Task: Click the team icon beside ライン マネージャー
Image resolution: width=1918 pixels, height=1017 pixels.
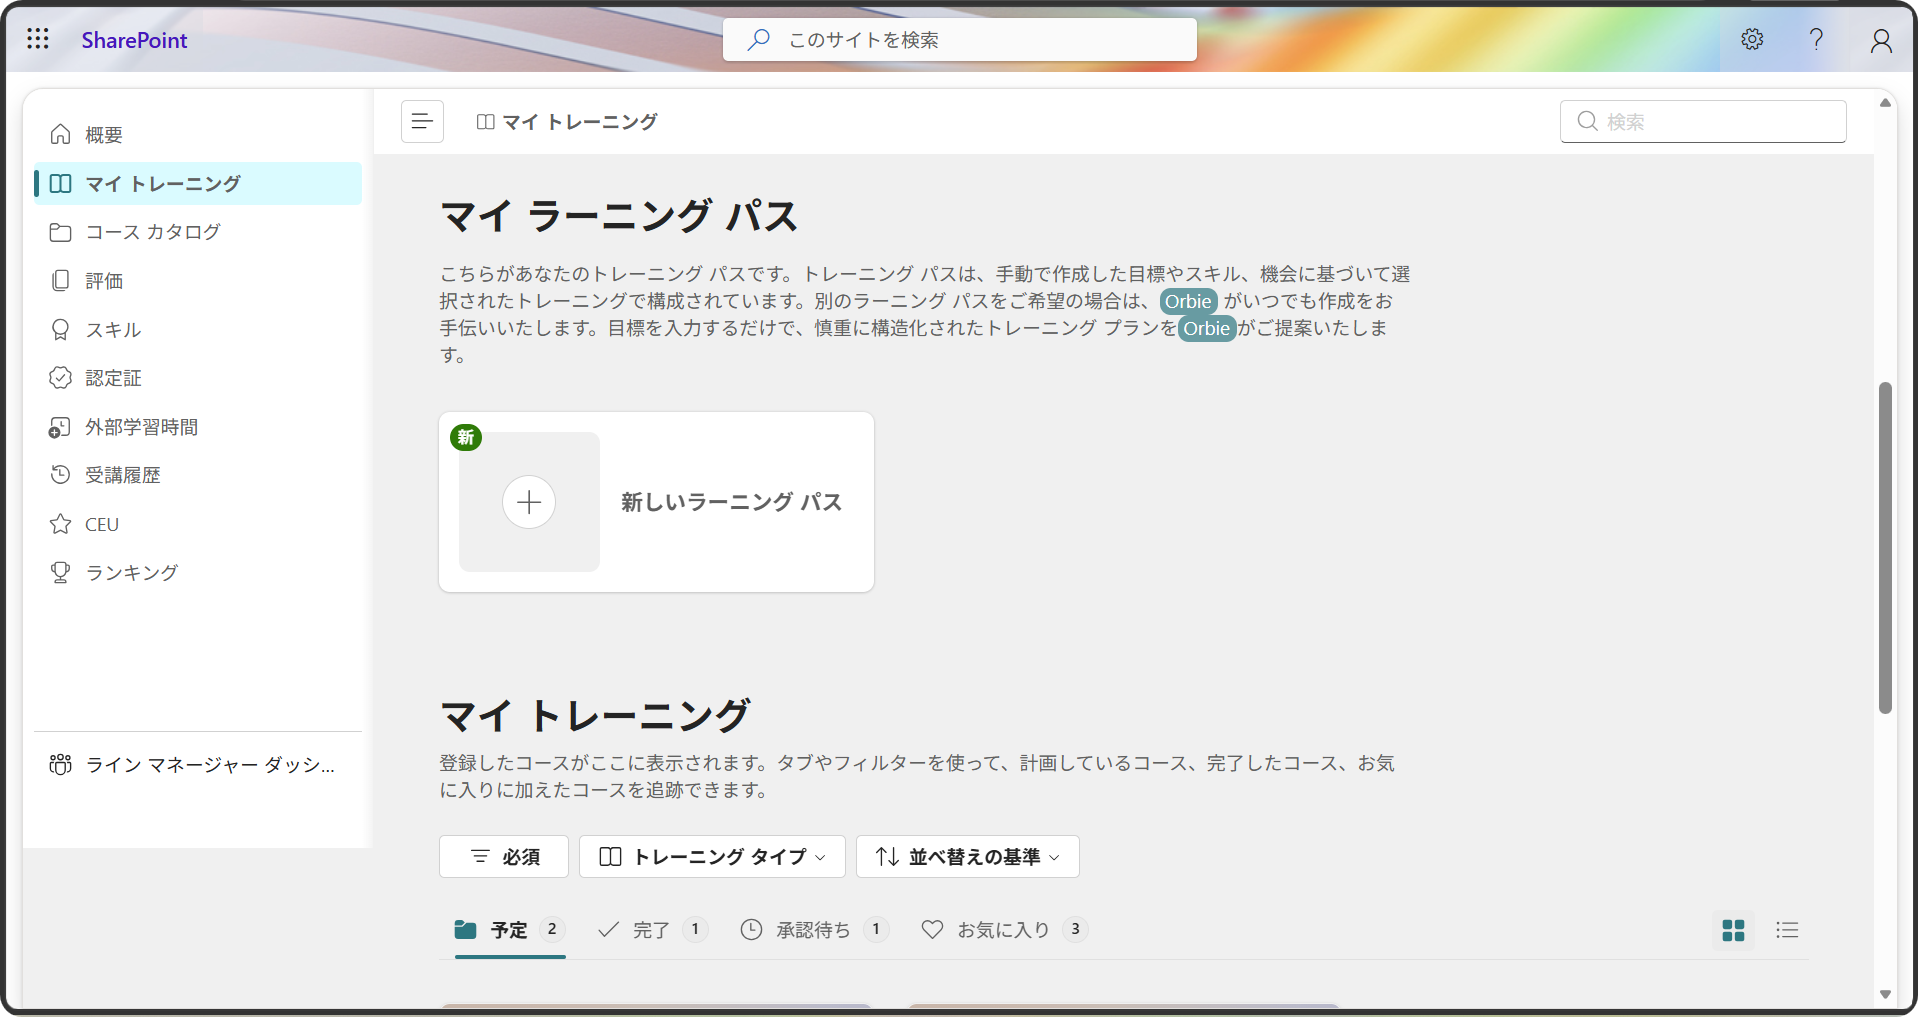Action: point(61,765)
